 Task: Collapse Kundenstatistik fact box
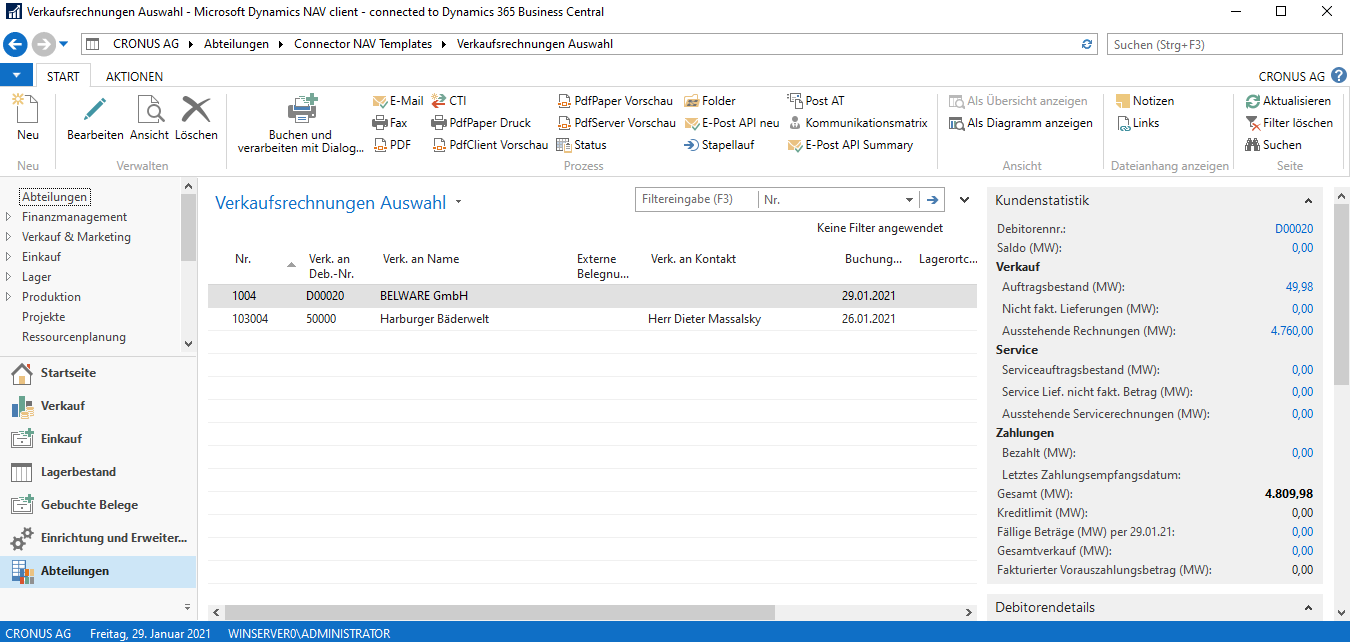pyautogui.click(x=1308, y=201)
